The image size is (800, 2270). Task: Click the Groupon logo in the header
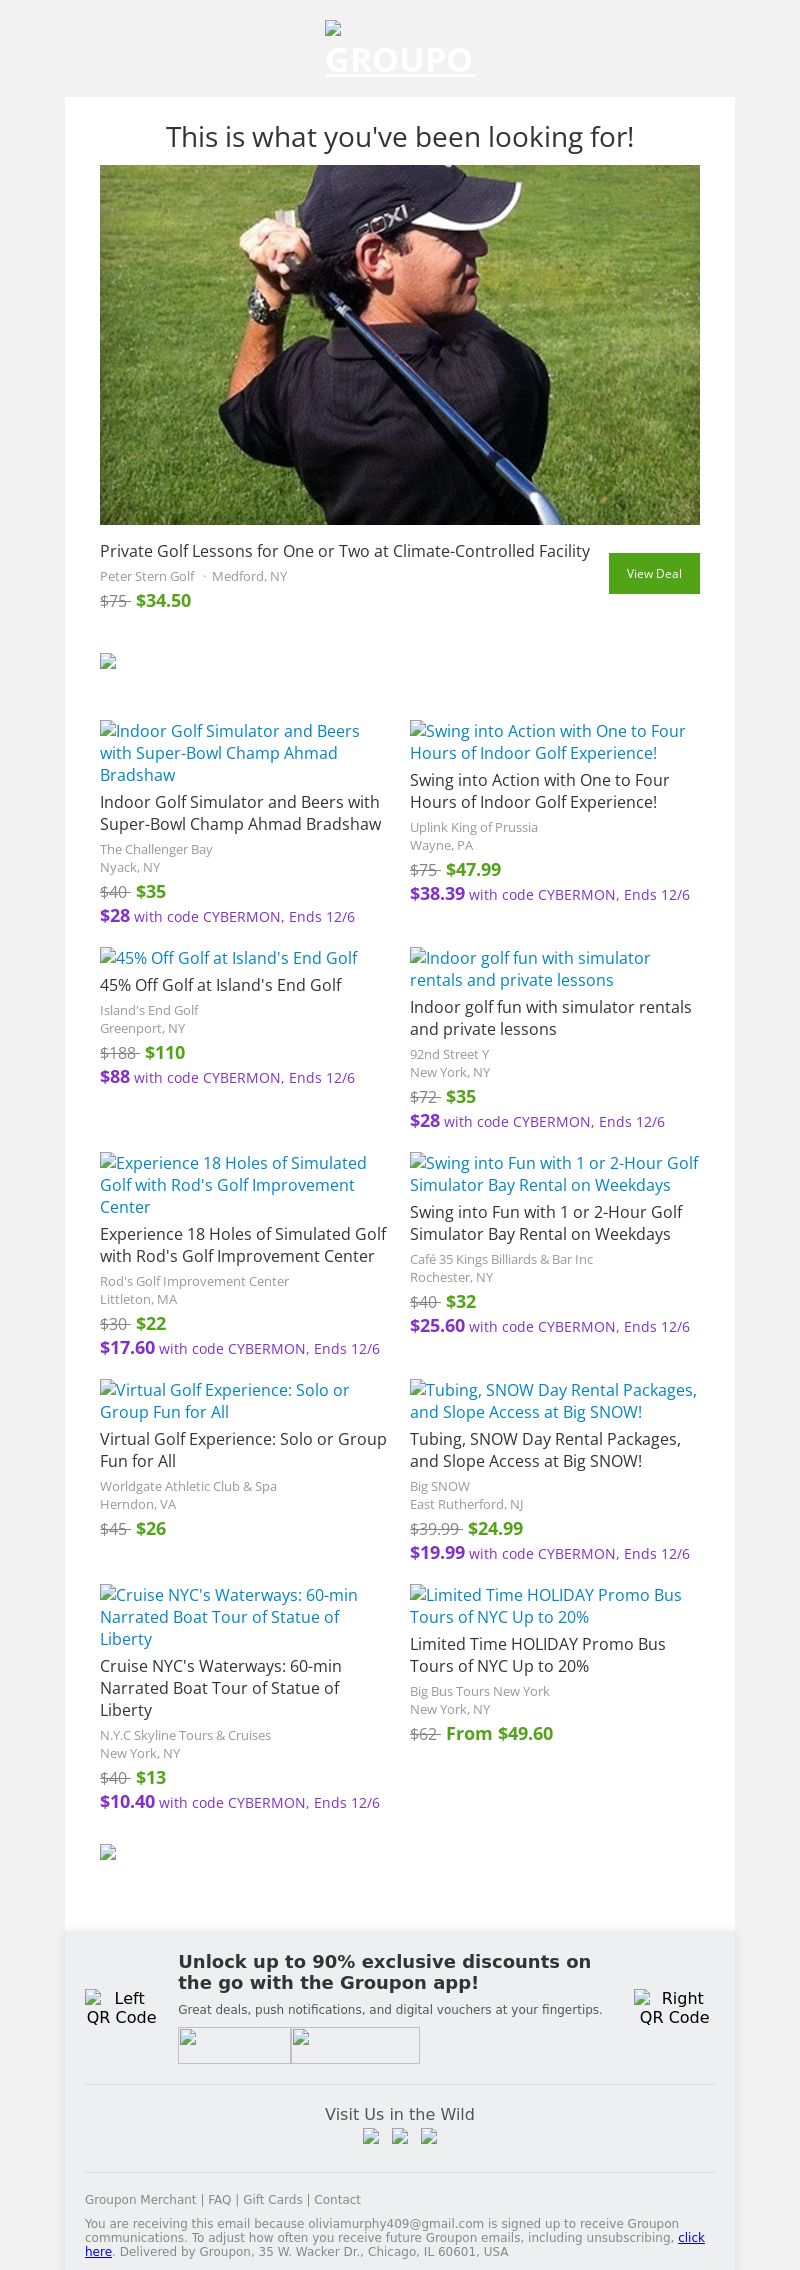(x=400, y=52)
